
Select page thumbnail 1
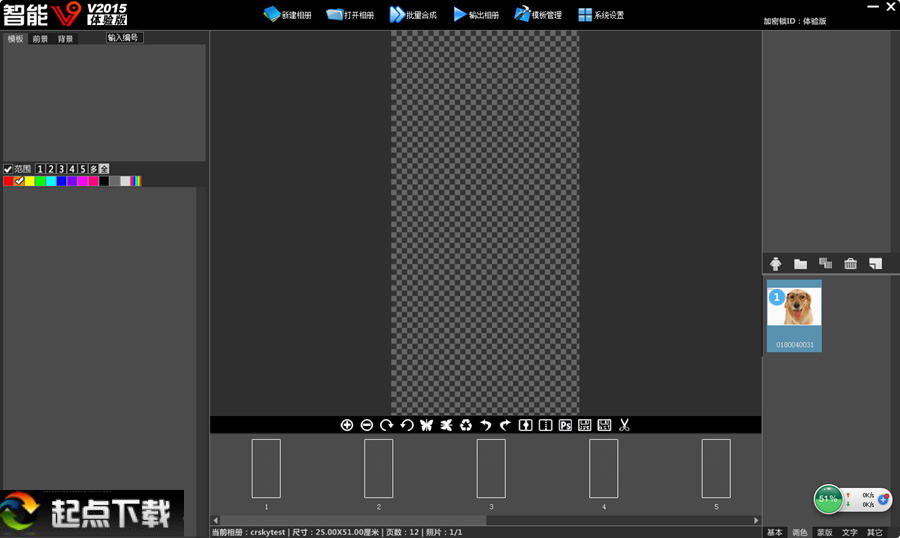(x=266, y=469)
